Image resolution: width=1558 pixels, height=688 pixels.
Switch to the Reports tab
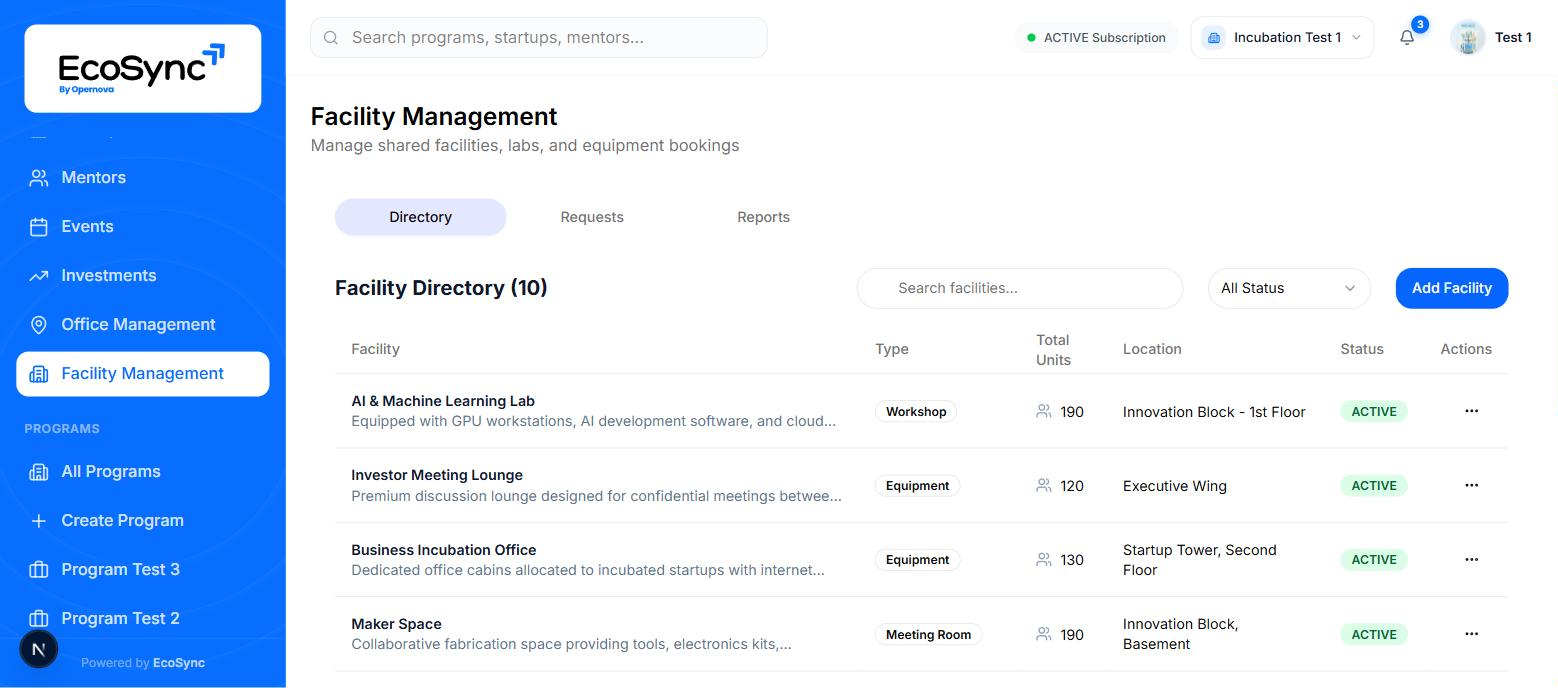click(x=763, y=217)
